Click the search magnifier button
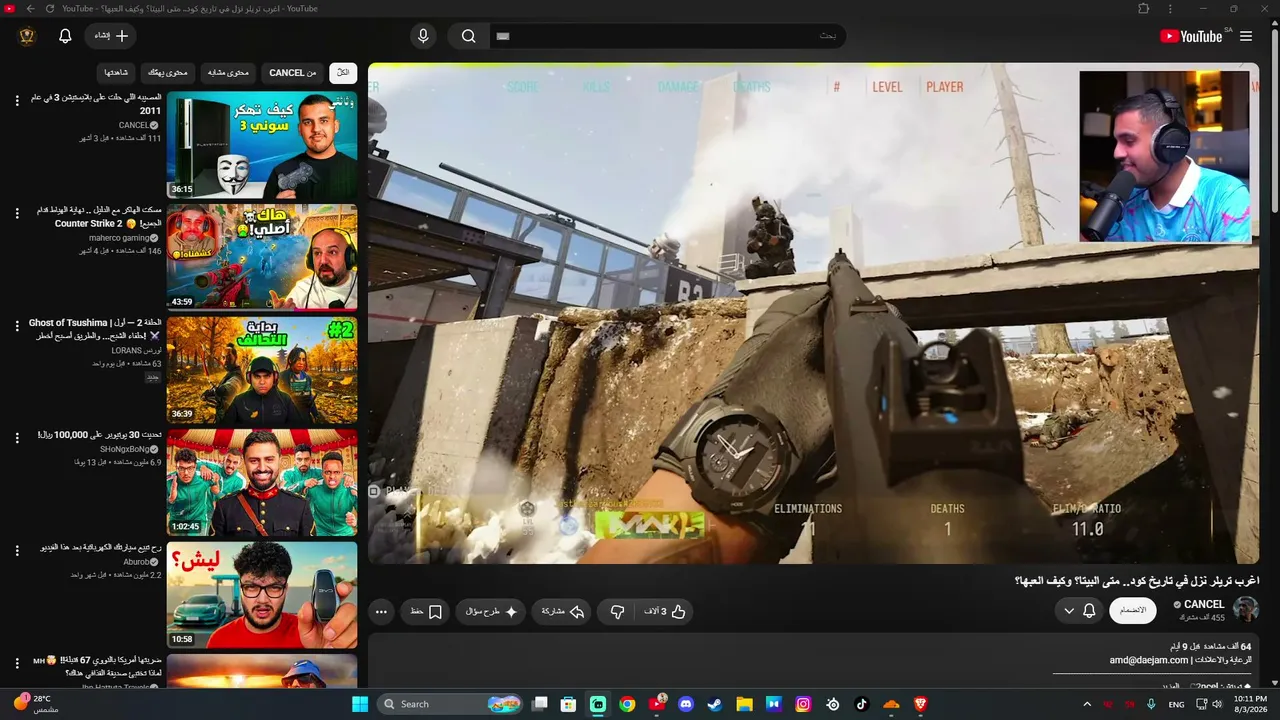Screen dimensions: 1280x720 pyautogui.click(x=469, y=36)
